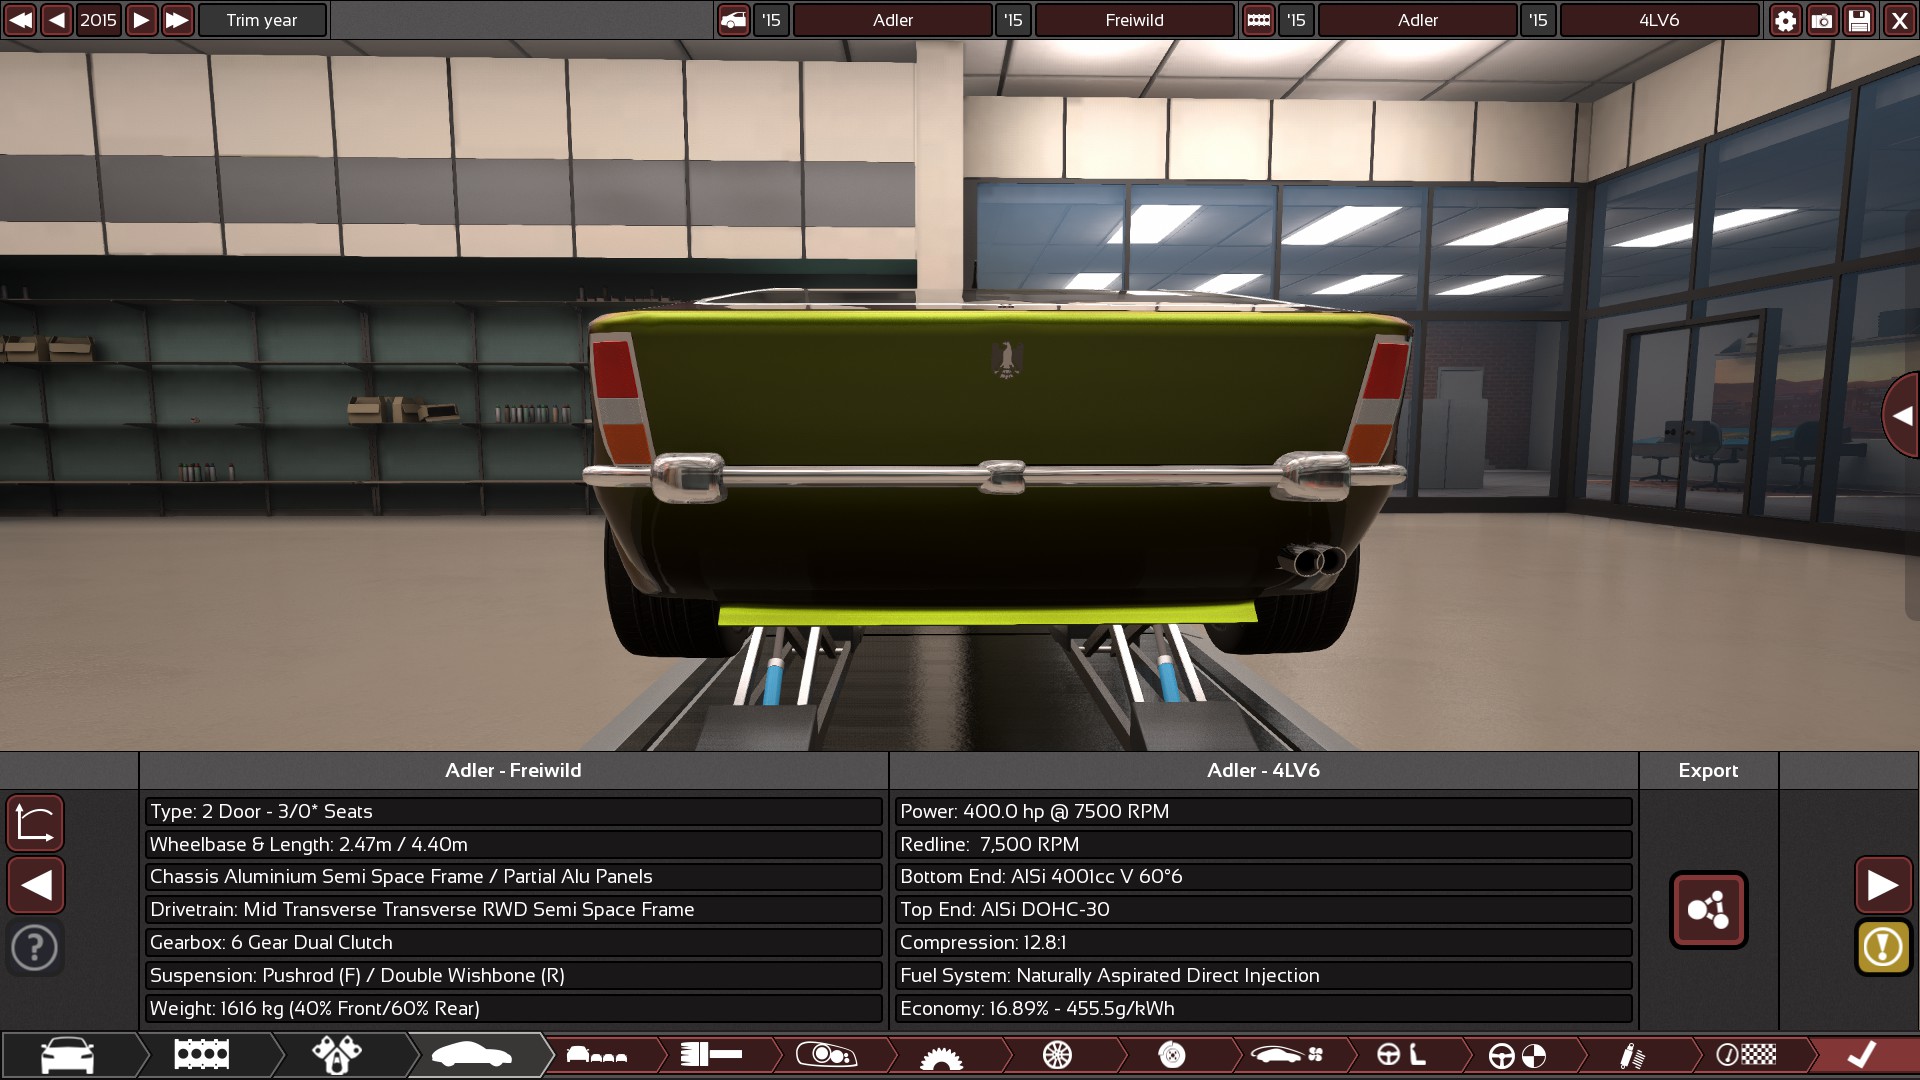Click the Adler - 4LV6 panel header
1920x1080 pixels.
[1263, 770]
